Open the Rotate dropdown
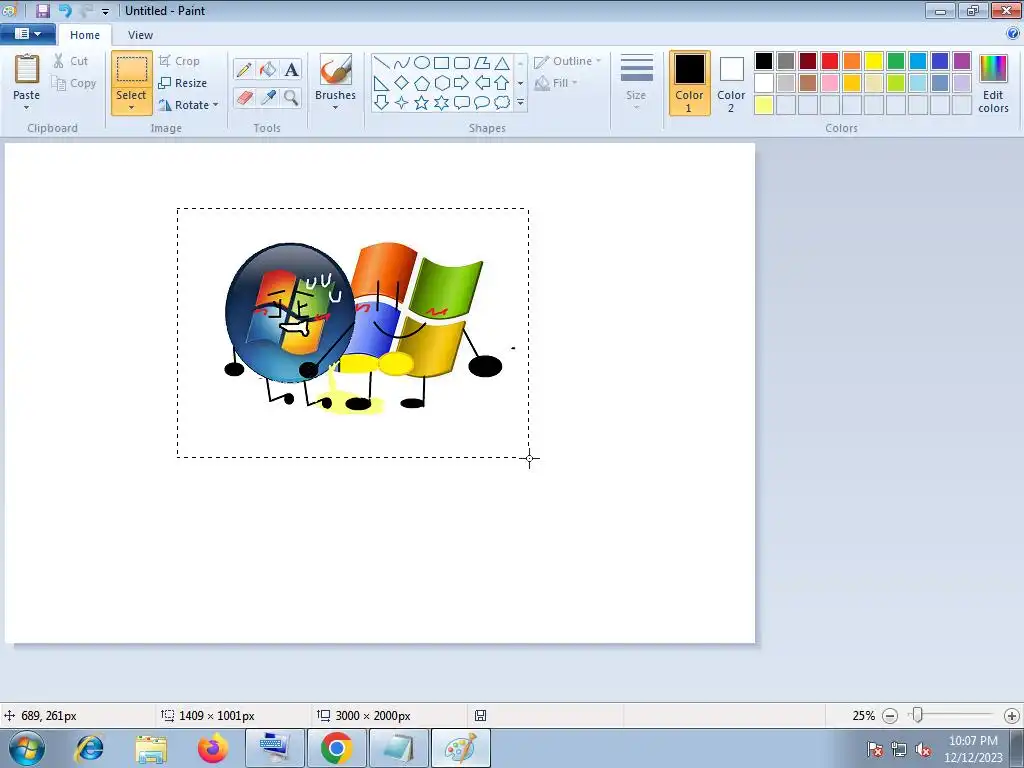The image size is (1024, 768). click(187, 104)
